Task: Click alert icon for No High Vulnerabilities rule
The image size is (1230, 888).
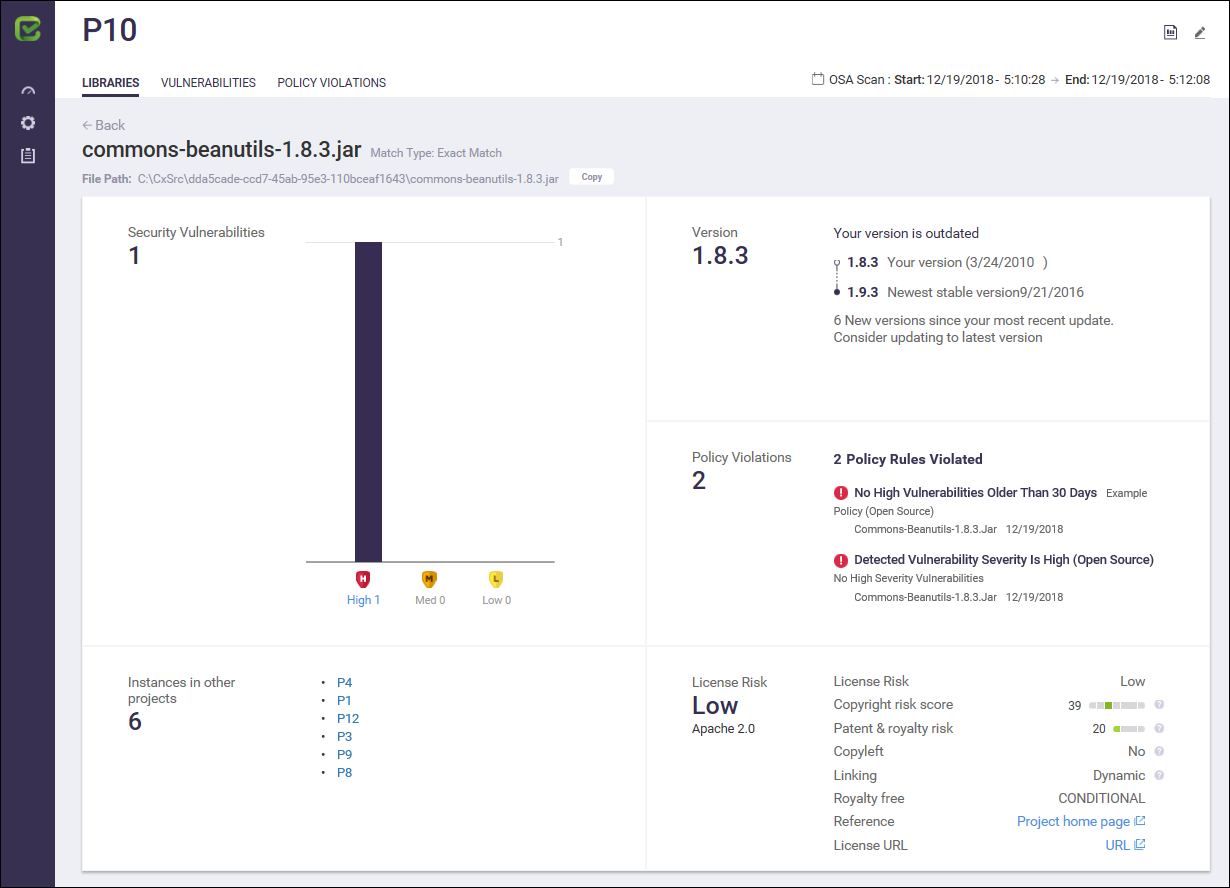Action: coord(841,493)
